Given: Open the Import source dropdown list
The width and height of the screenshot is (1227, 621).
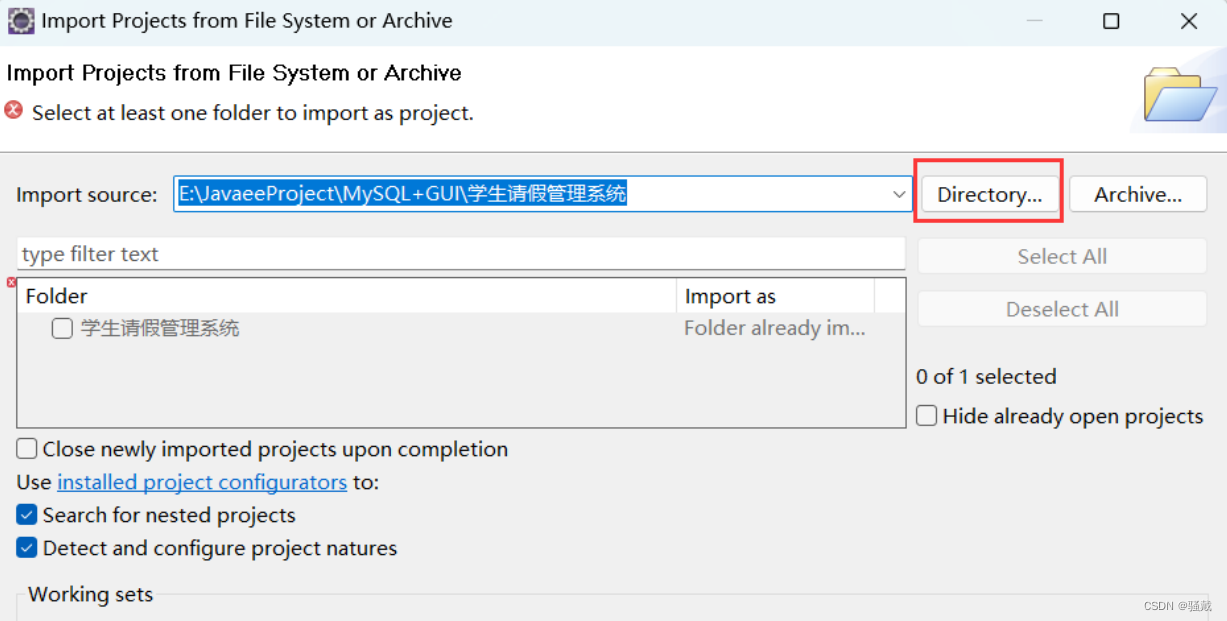Looking at the screenshot, I should pyautogui.click(x=898, y=194).
